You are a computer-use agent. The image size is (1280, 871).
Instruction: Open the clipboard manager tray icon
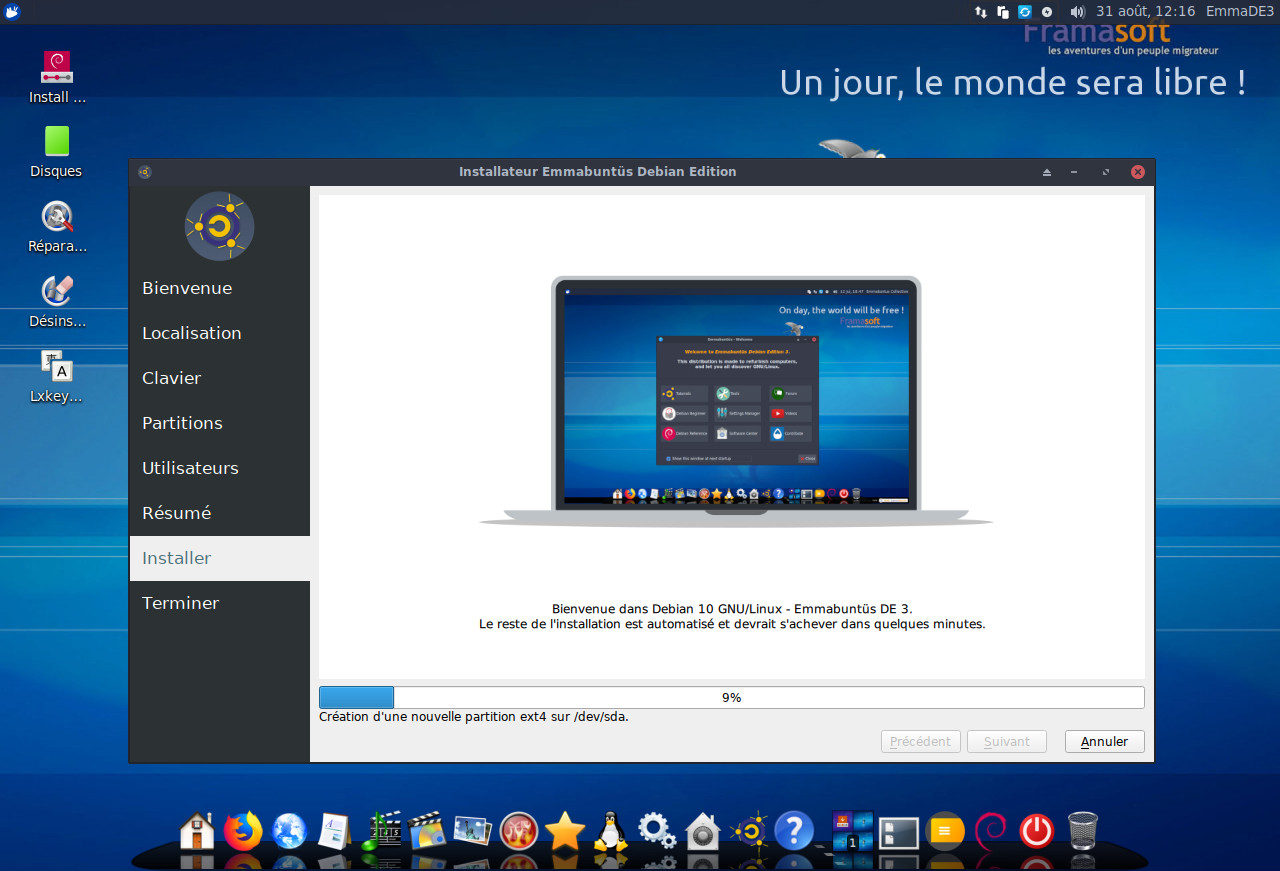click(1003, 12)
